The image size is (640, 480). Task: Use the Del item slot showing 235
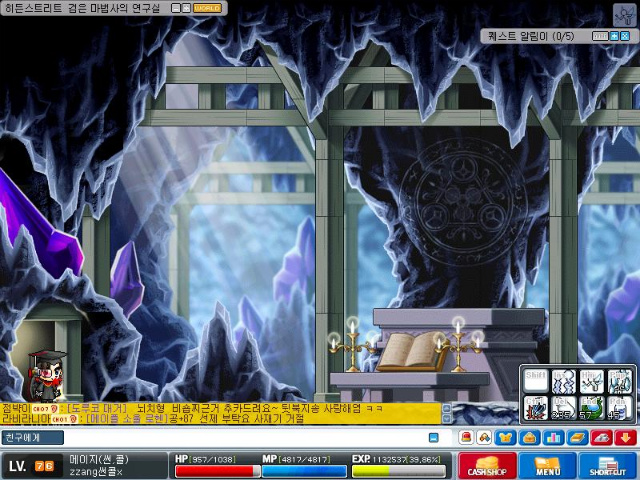coord(564,408)
